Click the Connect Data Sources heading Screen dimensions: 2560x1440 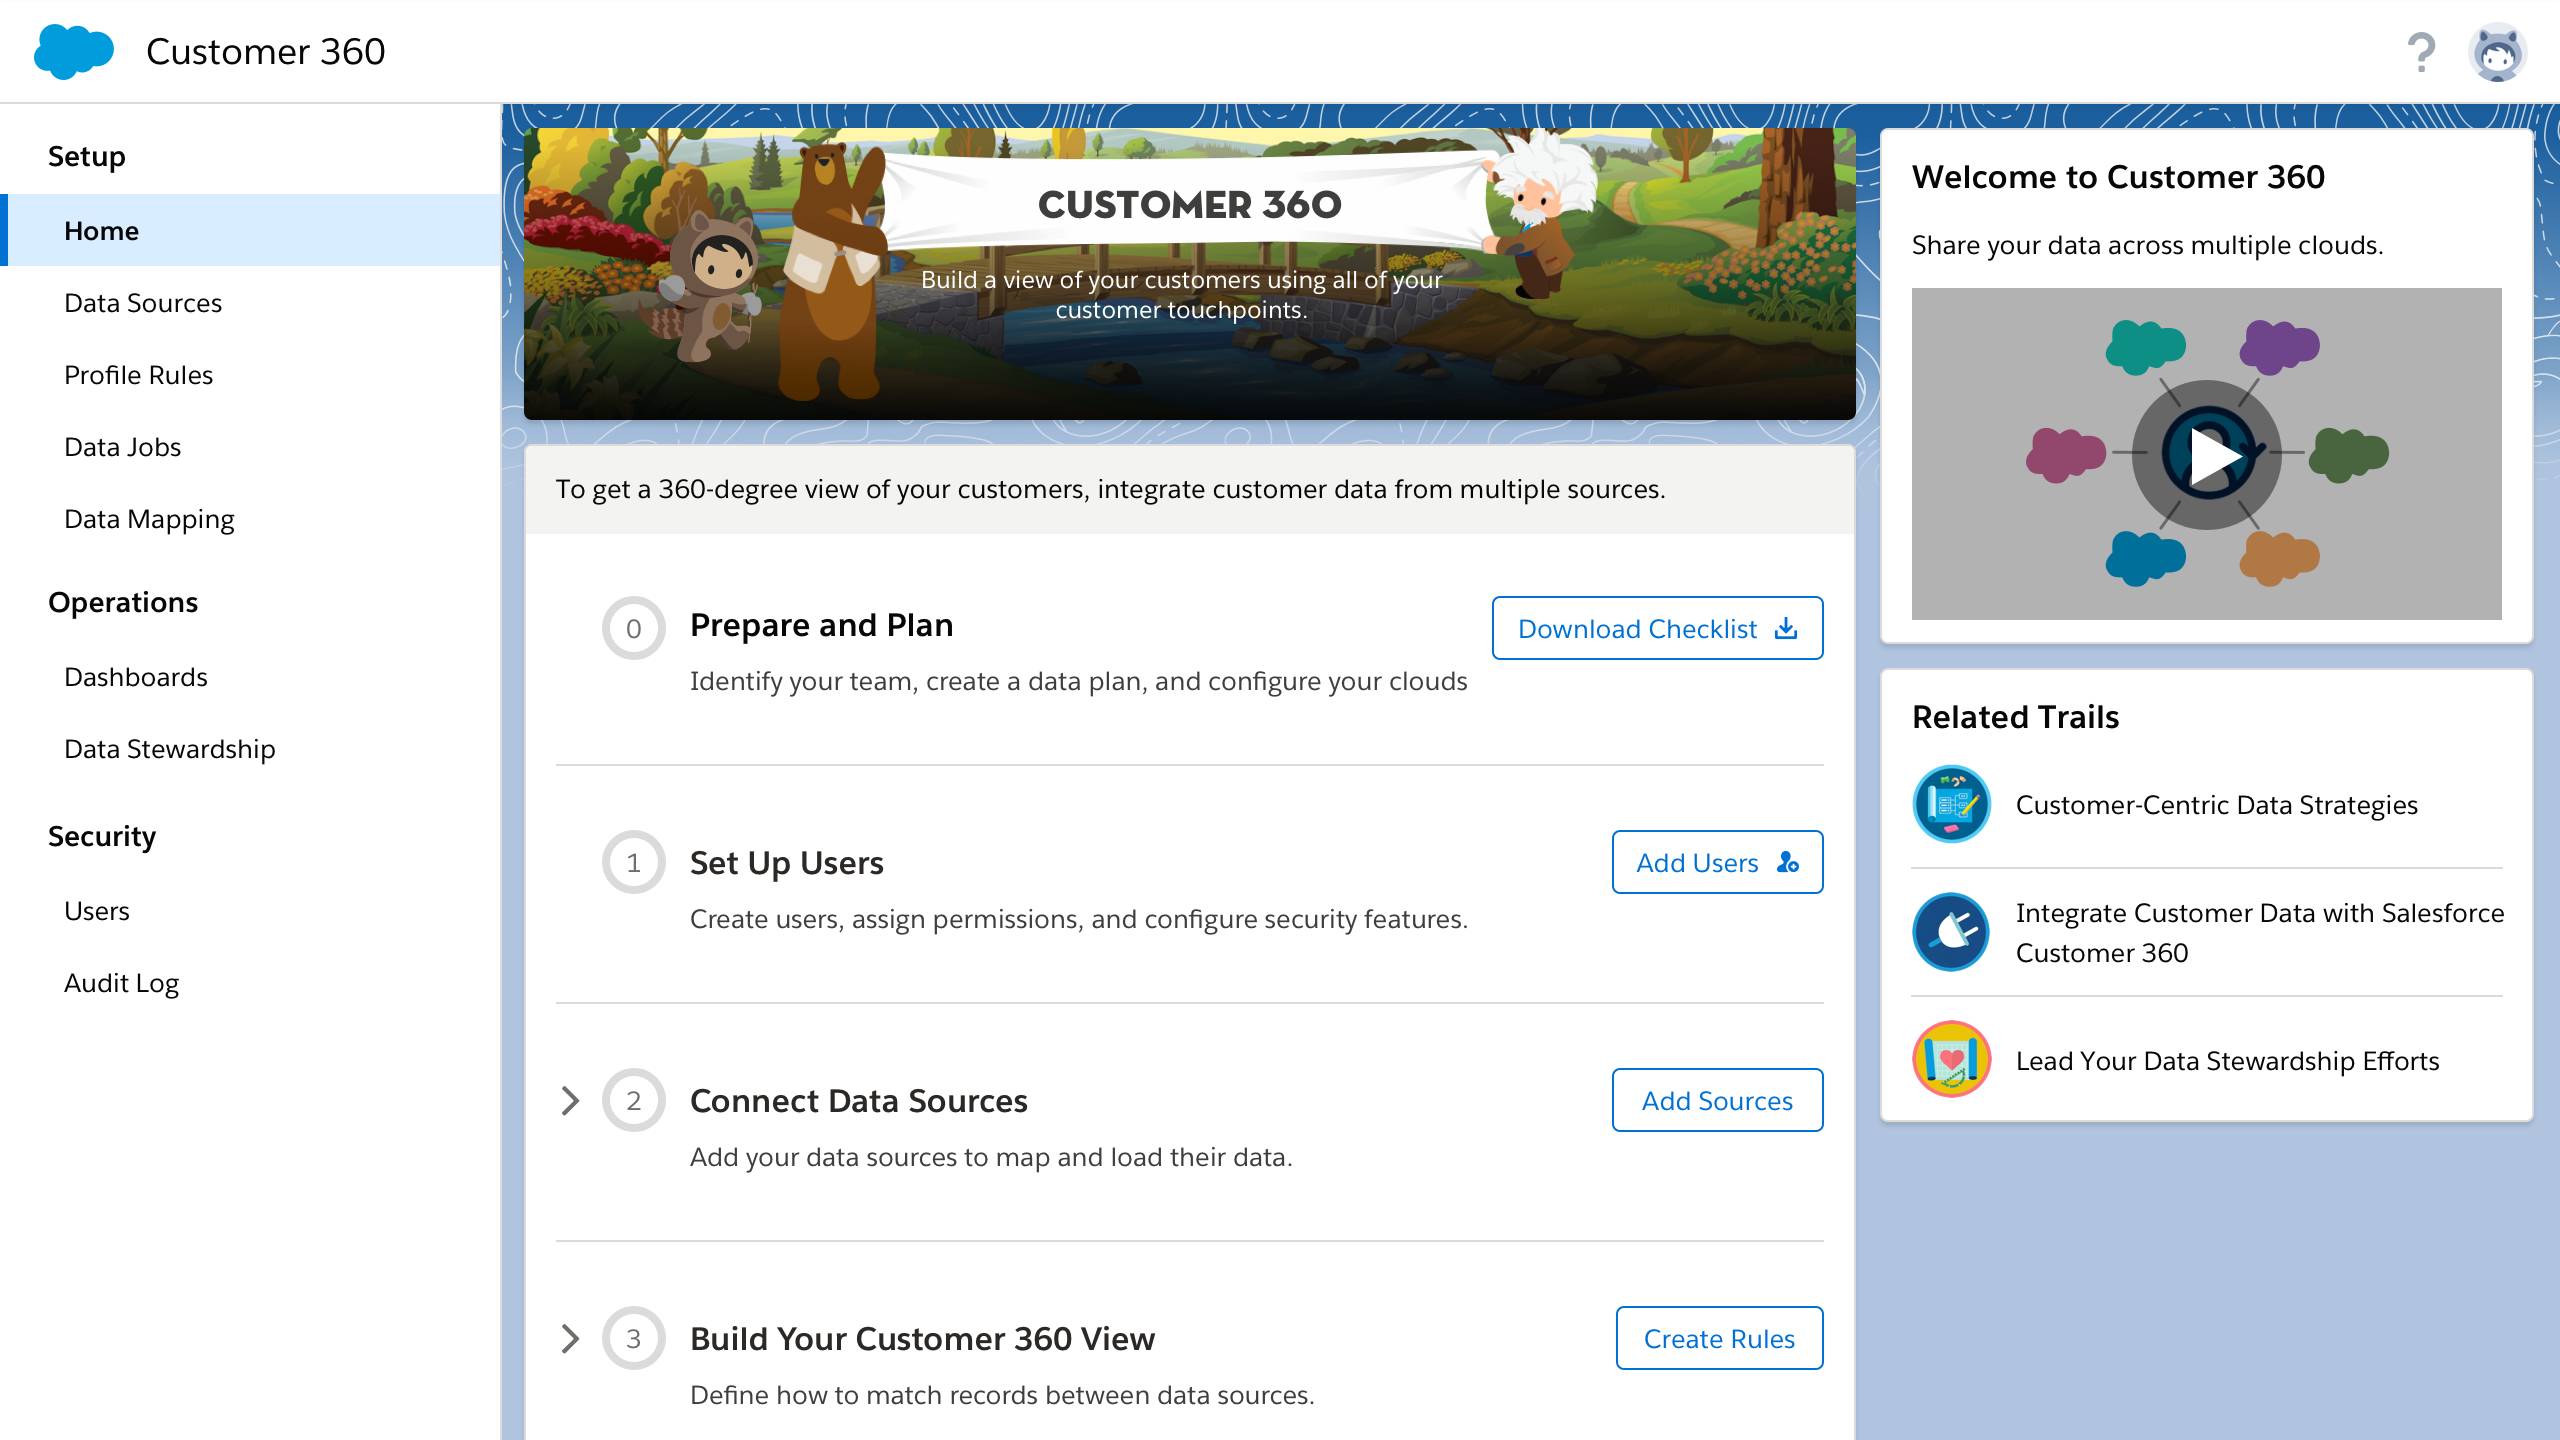[858, 1101]
